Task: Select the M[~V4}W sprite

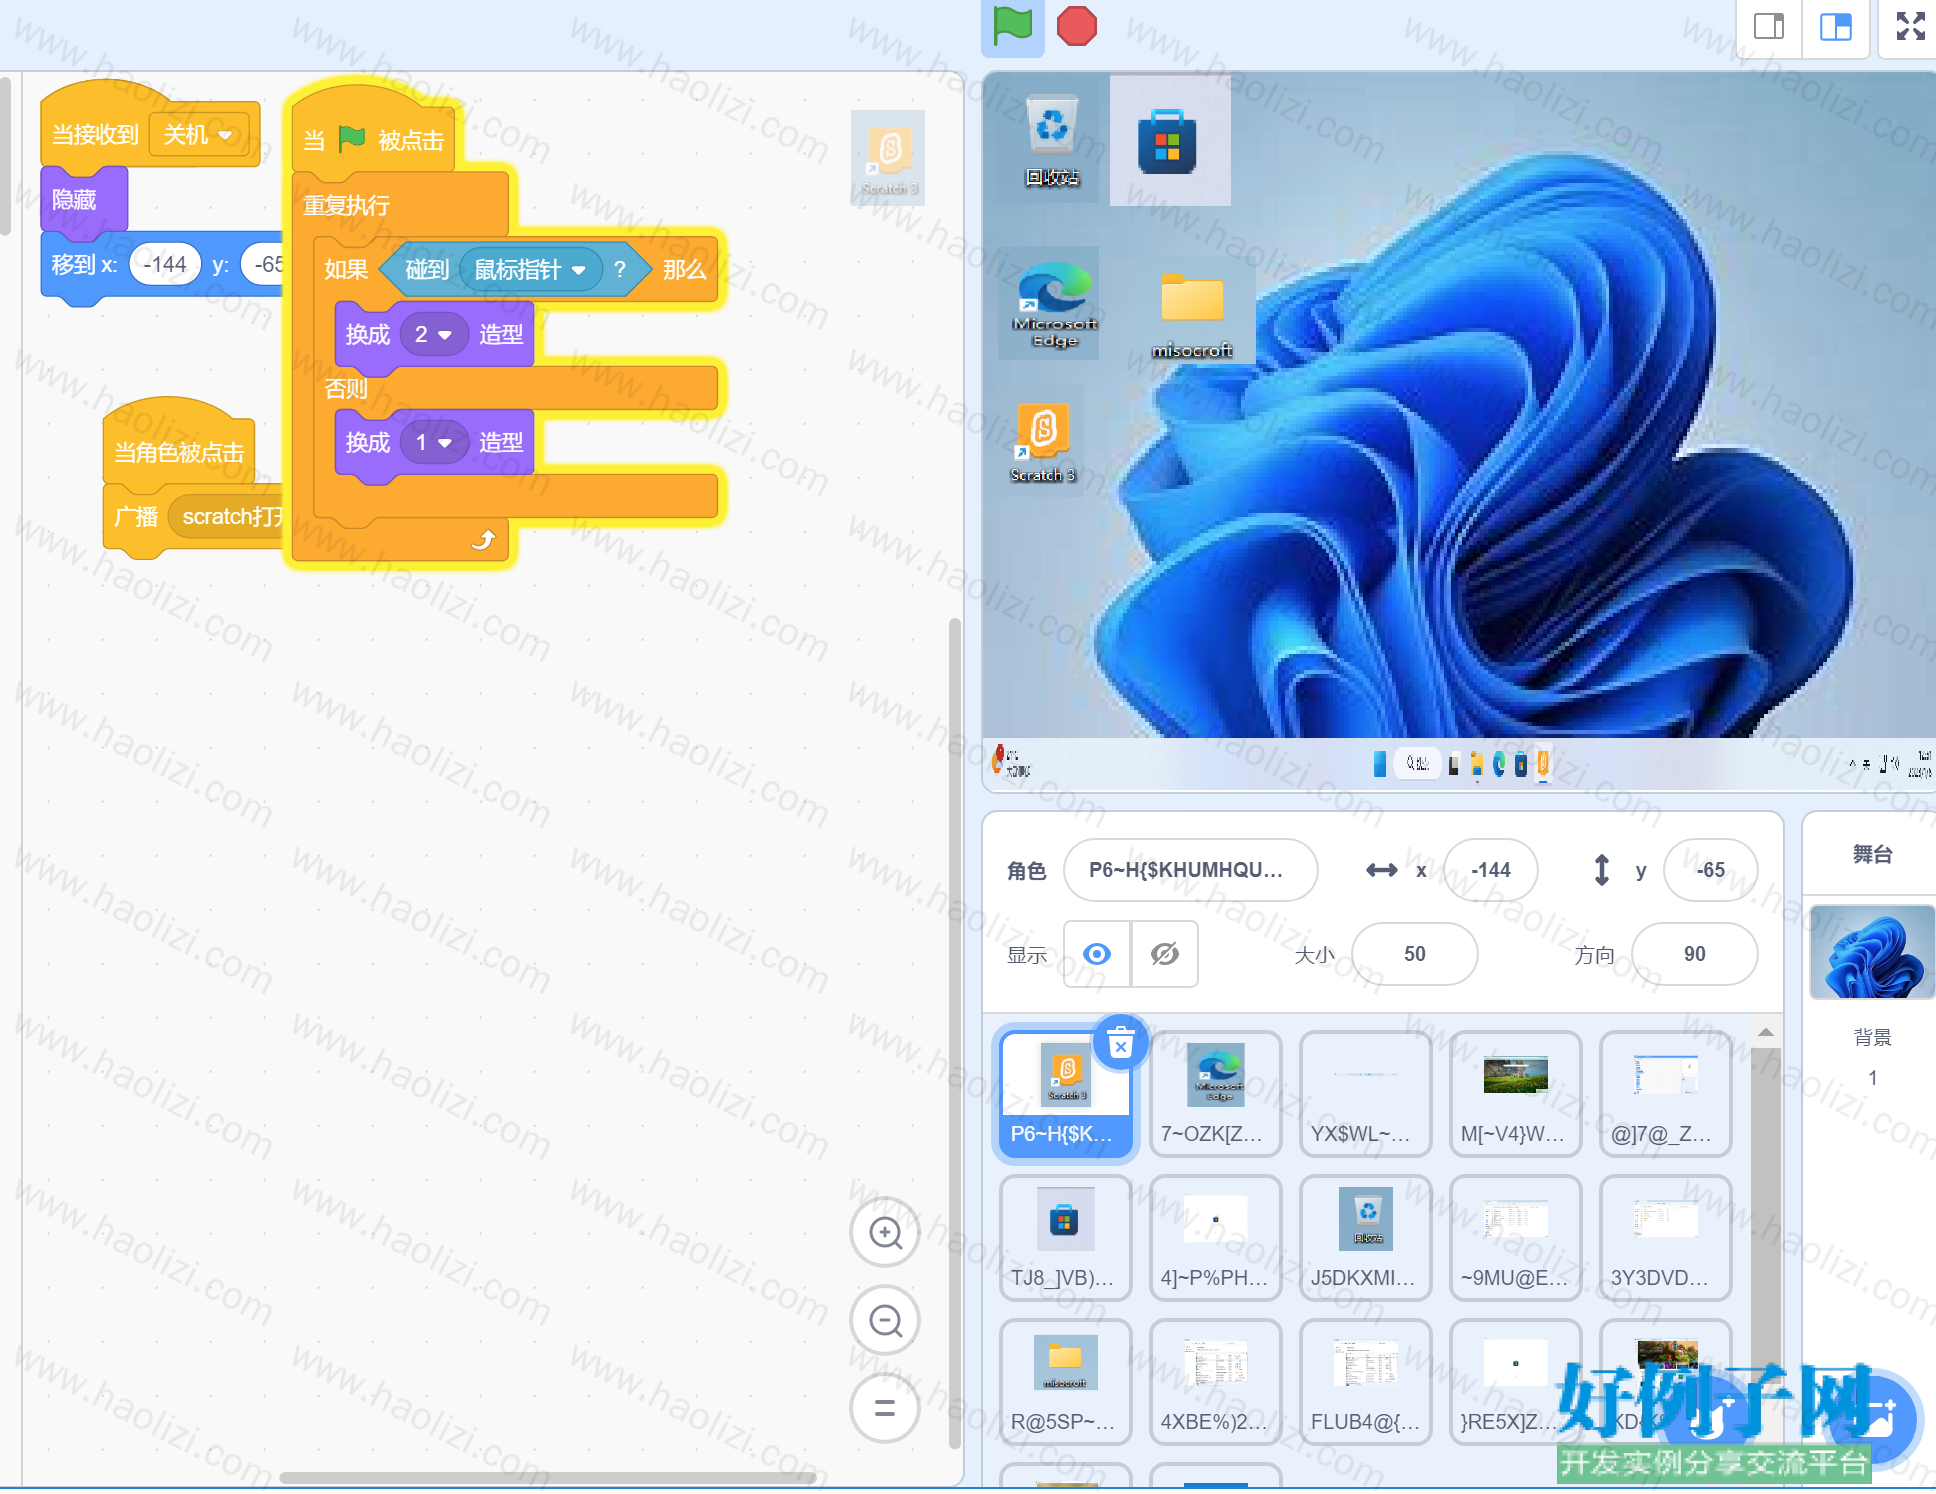Action: [1515, 1094]
